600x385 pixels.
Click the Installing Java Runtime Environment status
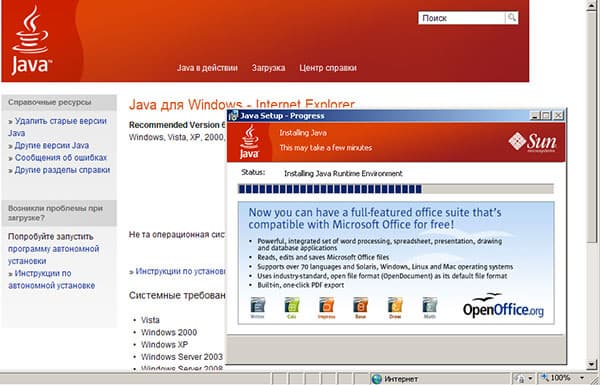click(x=343, y=173)
